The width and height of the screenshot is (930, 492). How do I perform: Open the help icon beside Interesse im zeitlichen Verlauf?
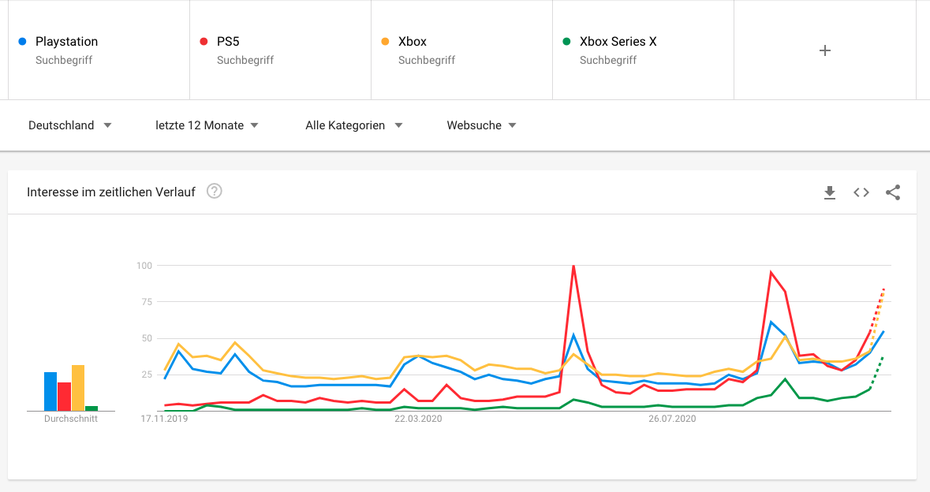[x=214, y=191]
